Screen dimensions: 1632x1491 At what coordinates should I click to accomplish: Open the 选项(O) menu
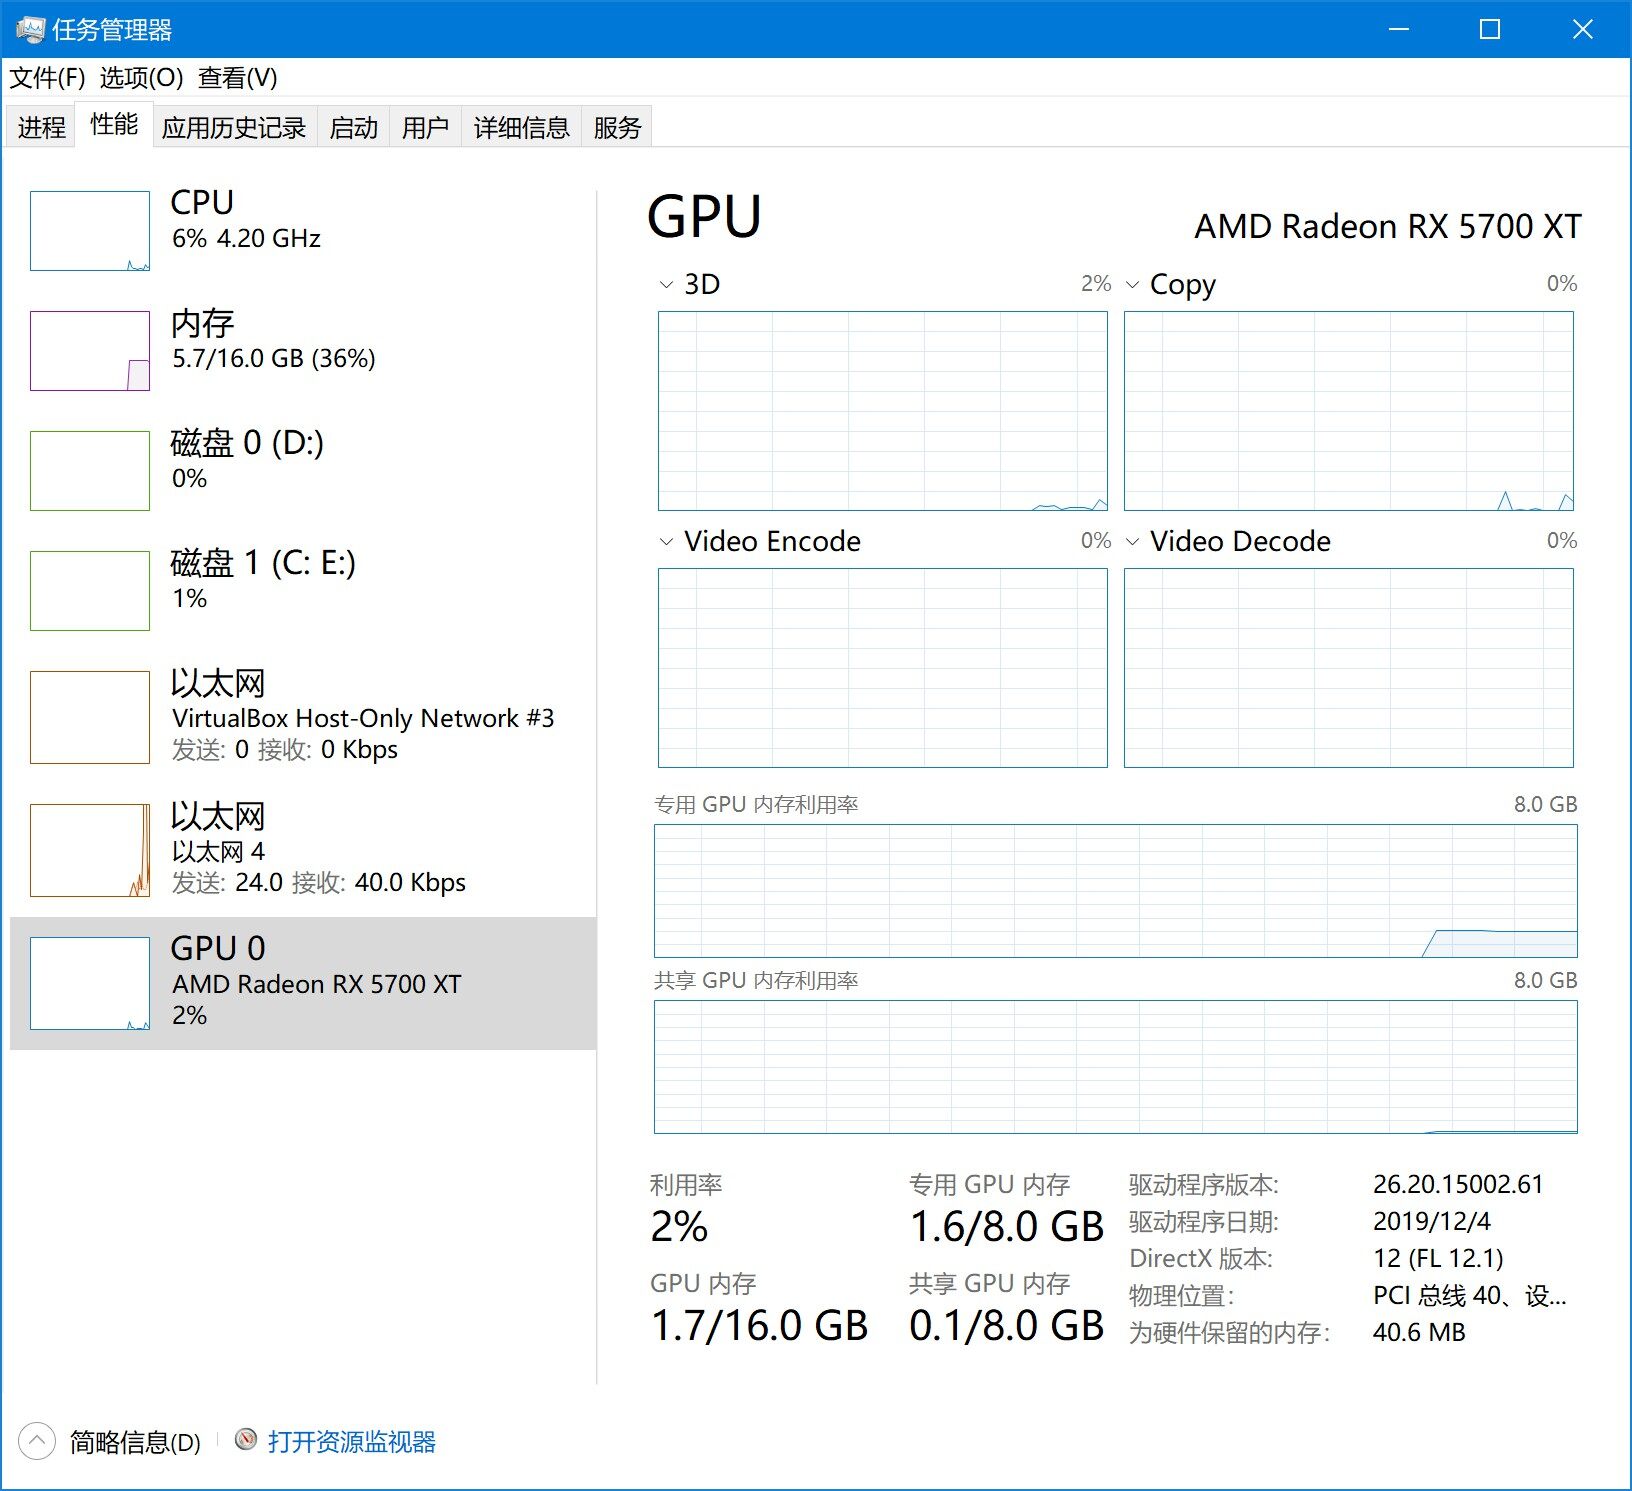(141, 78)
